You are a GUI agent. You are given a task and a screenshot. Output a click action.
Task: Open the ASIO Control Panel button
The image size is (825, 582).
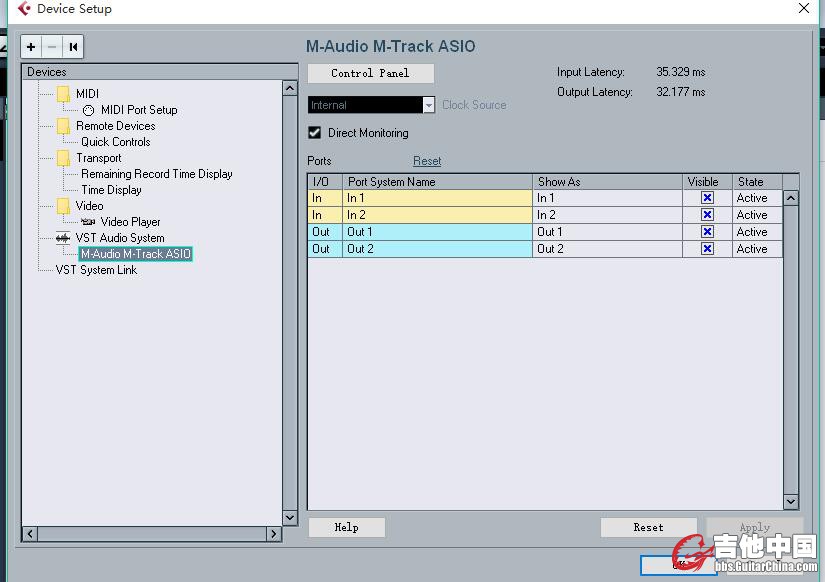[x=370, y=73]
